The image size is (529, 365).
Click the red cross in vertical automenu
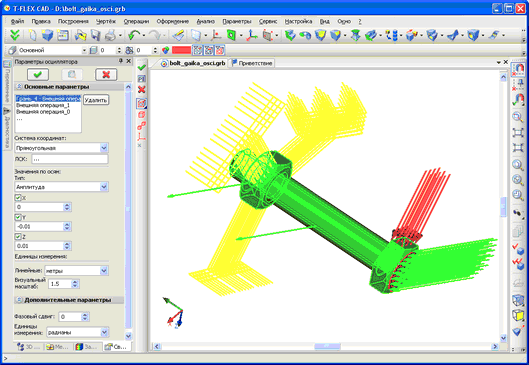[142, 89]
